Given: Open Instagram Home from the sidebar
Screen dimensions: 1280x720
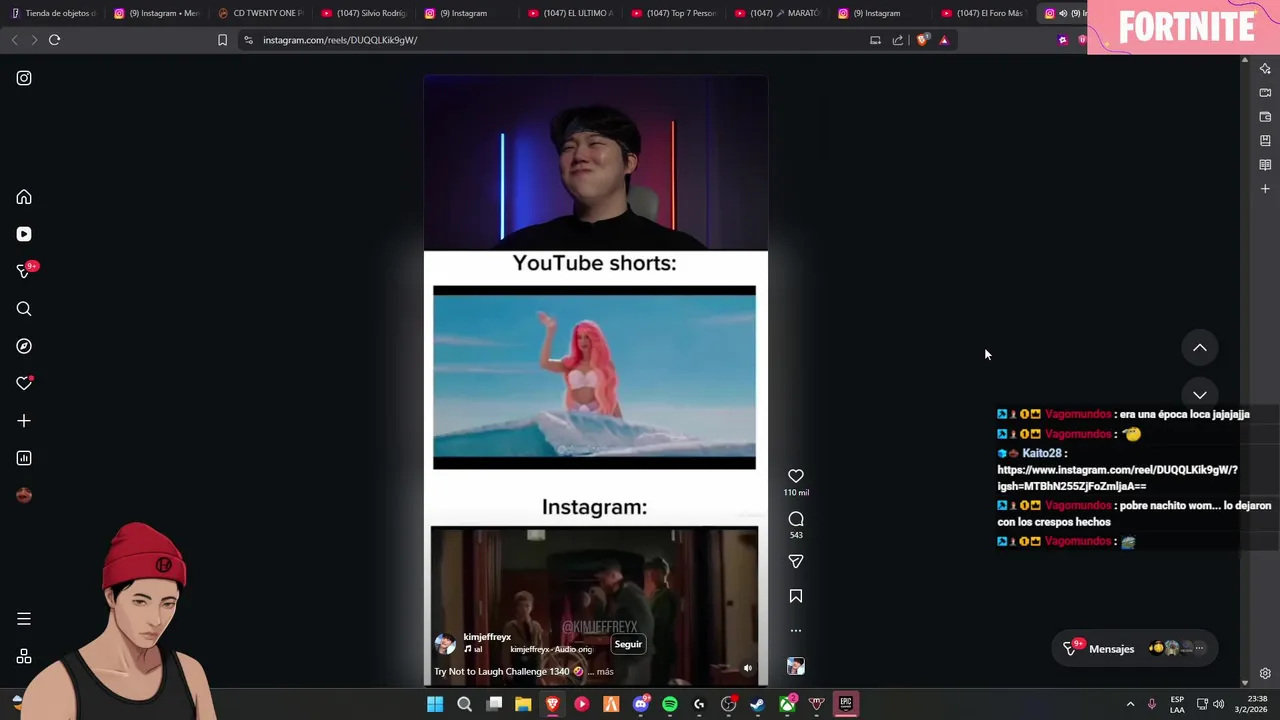Looking at the screenshot, I should pos(24,197).
